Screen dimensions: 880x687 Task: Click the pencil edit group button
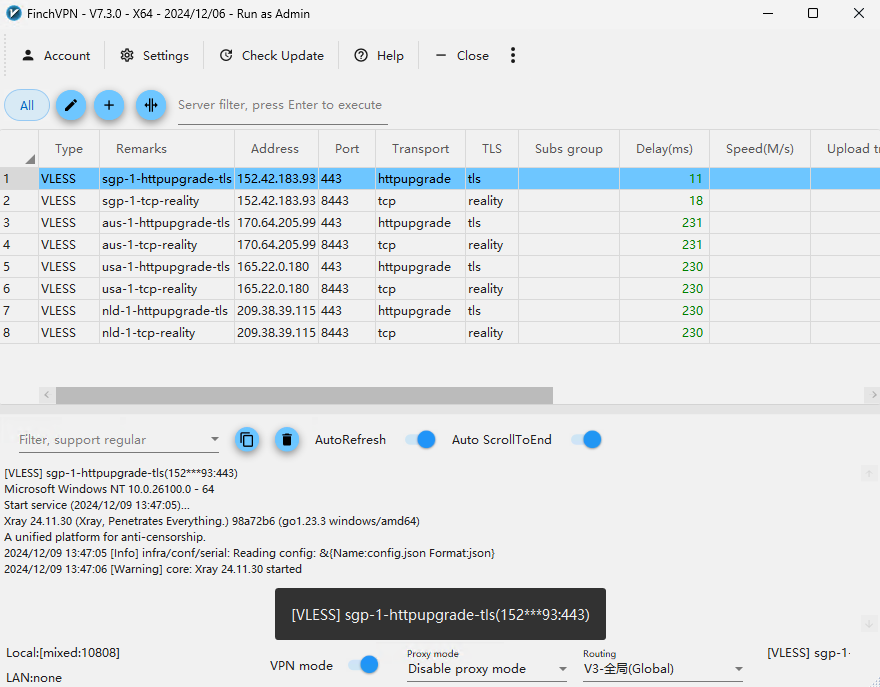coord(71,105)
